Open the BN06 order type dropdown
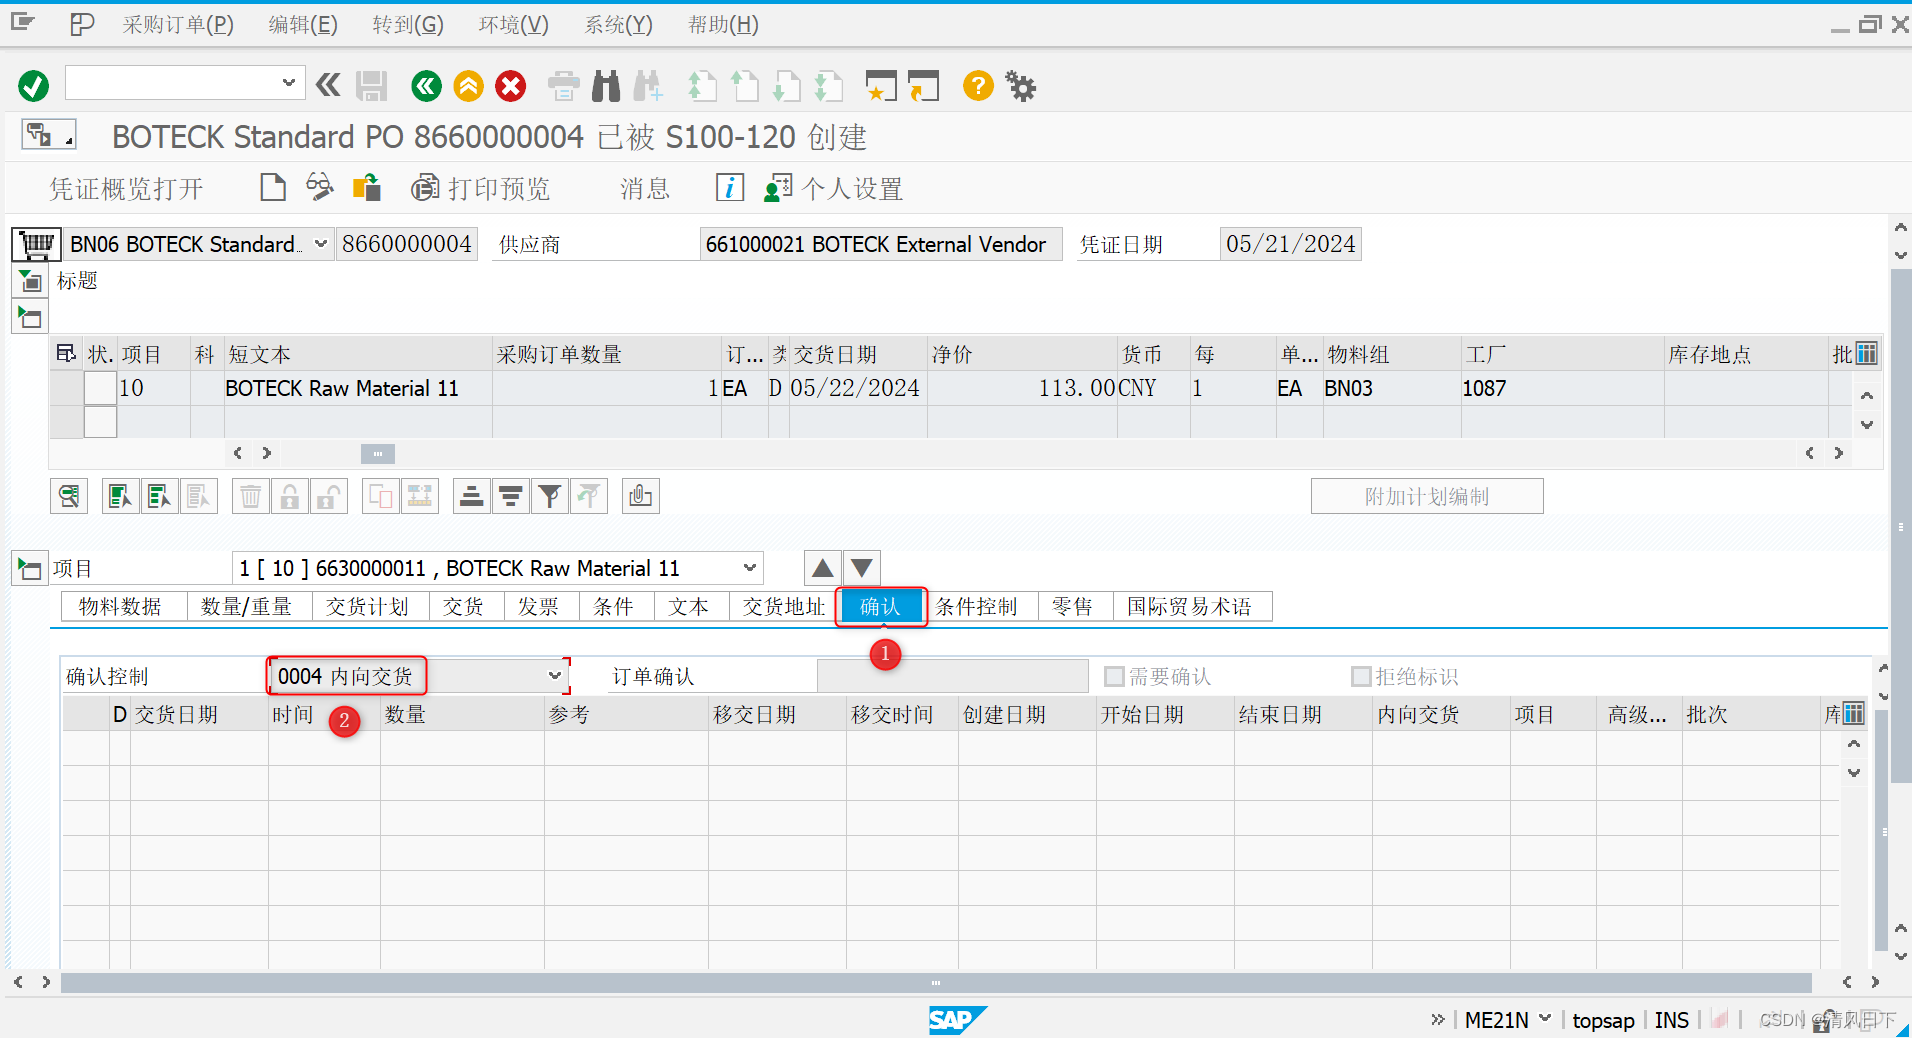Image resolution: width=1912 pixels, height=1038 pixels. pos(320,243)
